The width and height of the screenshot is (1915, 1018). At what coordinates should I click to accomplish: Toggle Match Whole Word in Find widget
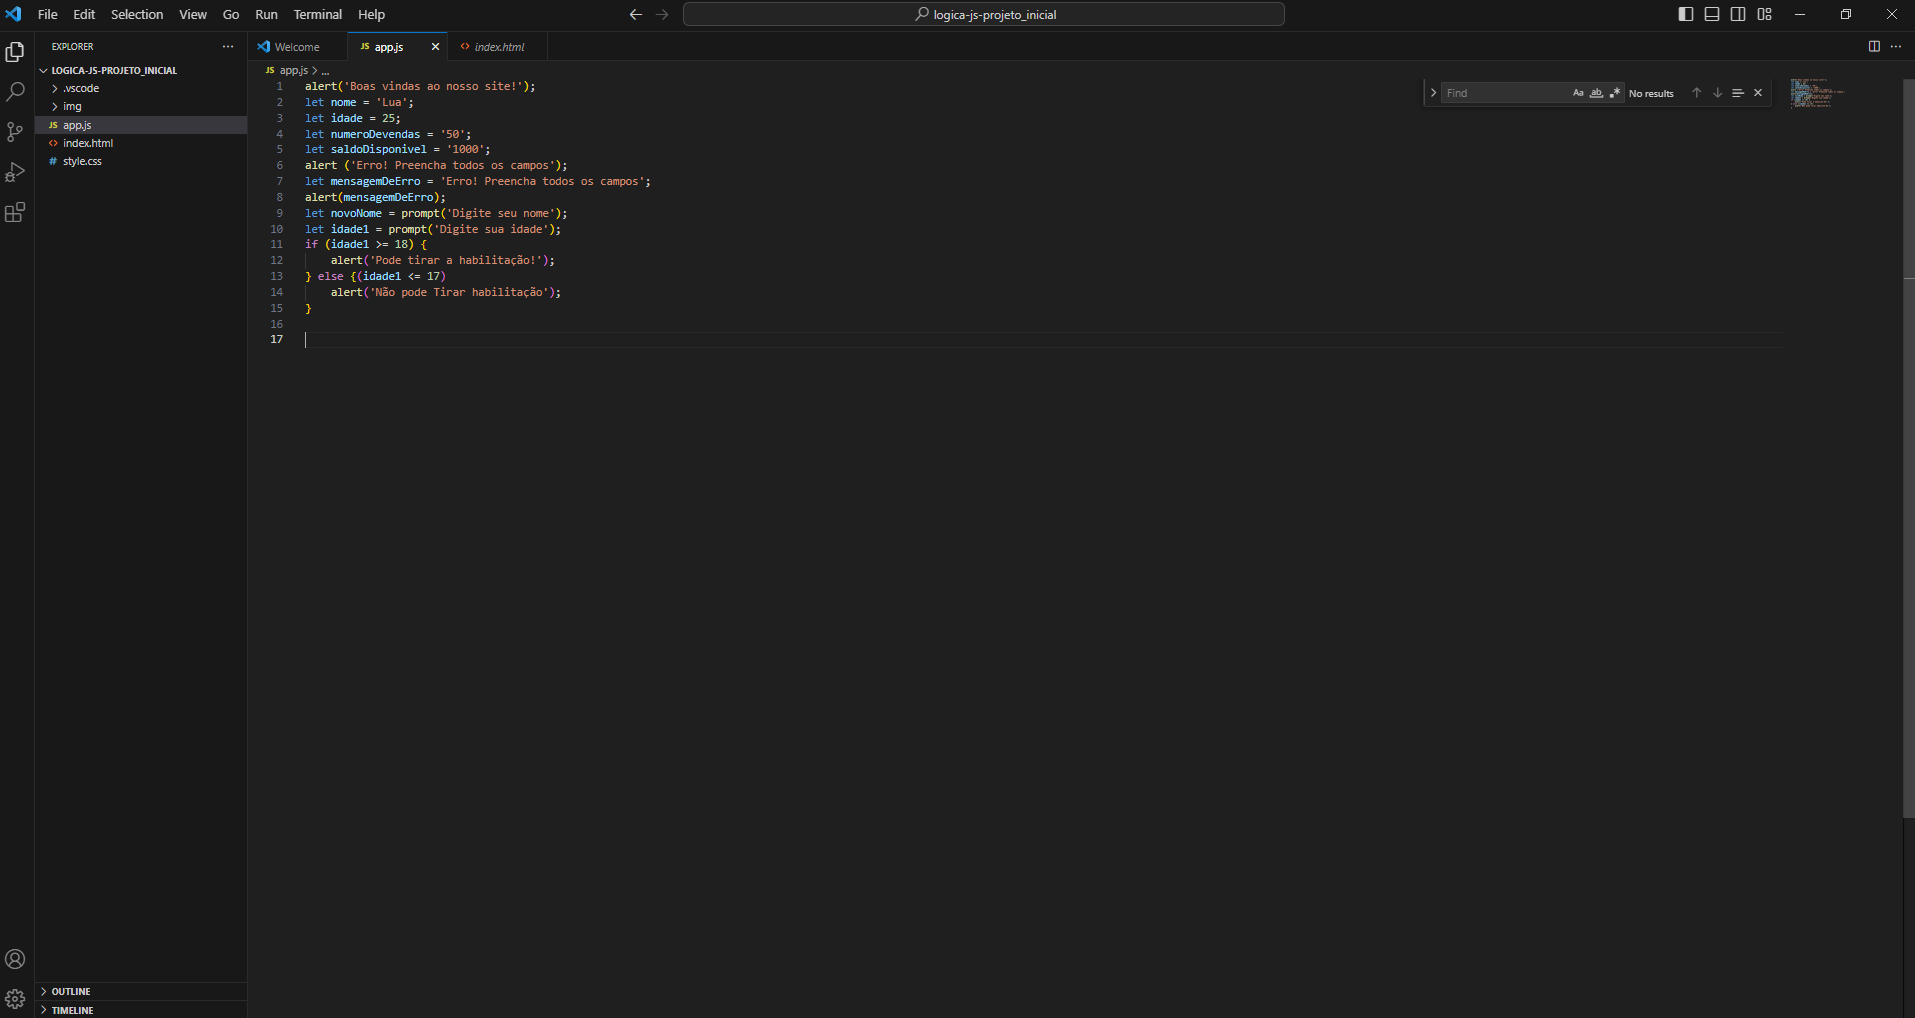coord(1596,93)
